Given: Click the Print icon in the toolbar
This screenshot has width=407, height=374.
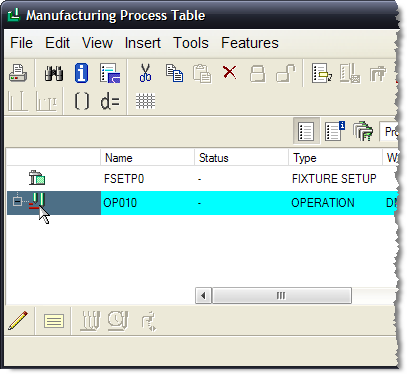Looking at the screenshot, I should pyautogui.click(x=18, y=73).
